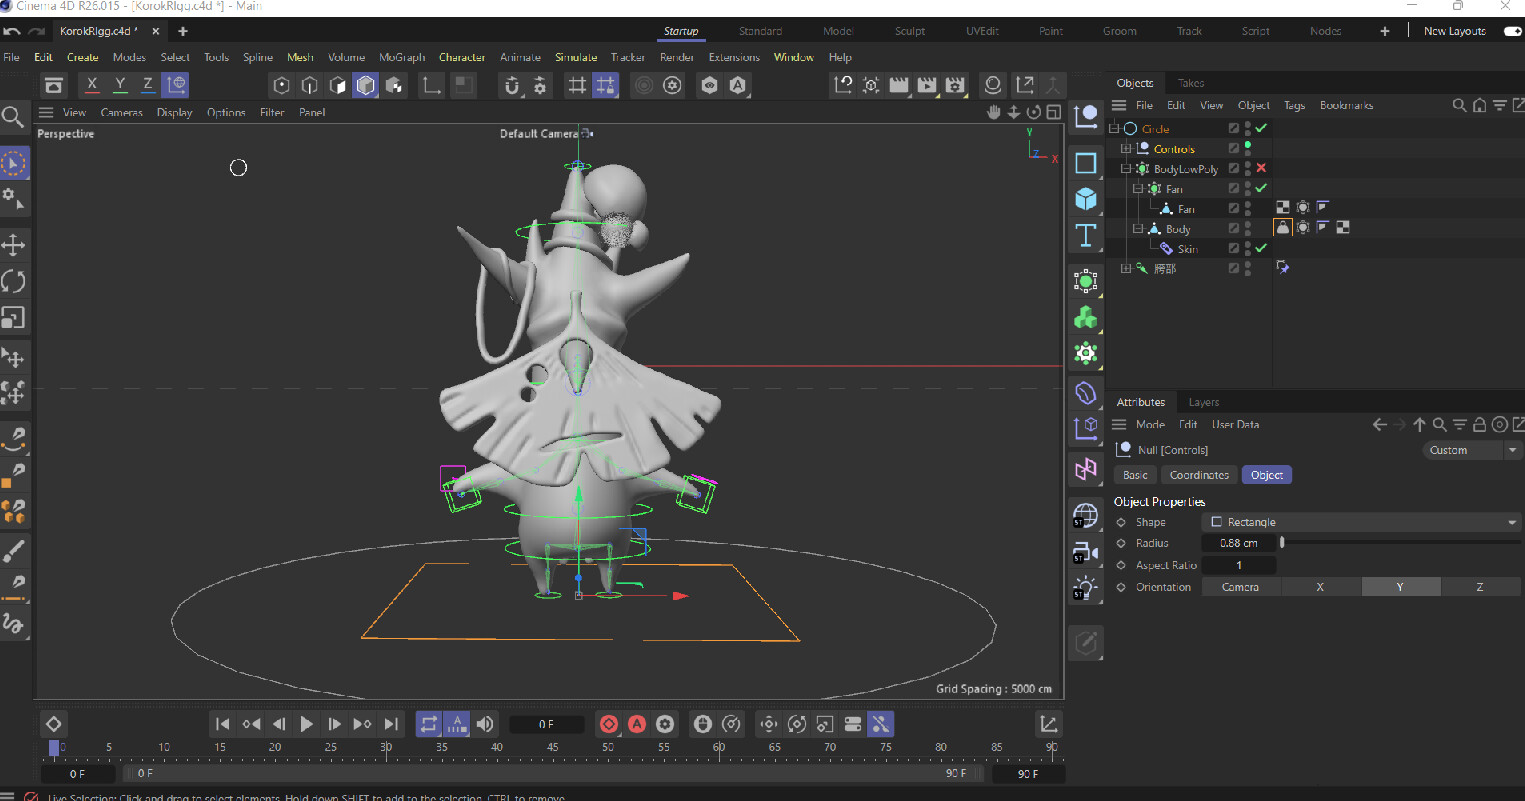Collapse the Body object children
The height and width of the screenshot is (801, 1525).
tap(1138, 228)
